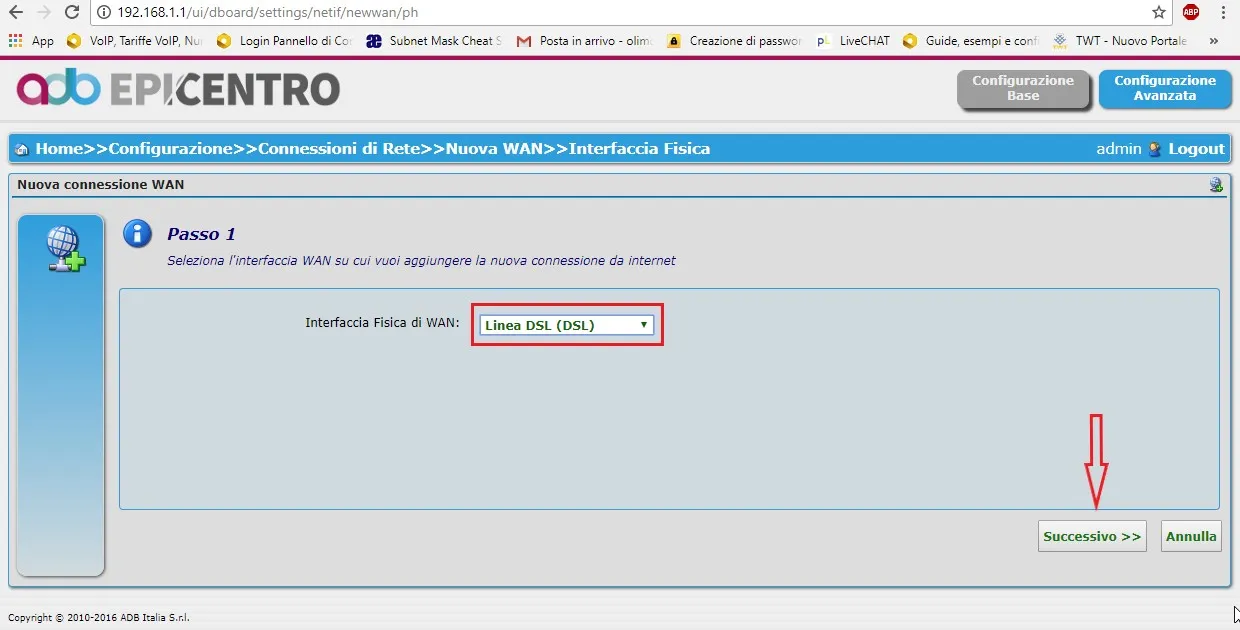This screenshot has width=1240, height=630.
Task: Click the blue info icon beside Passo 1
Action: 137,234
